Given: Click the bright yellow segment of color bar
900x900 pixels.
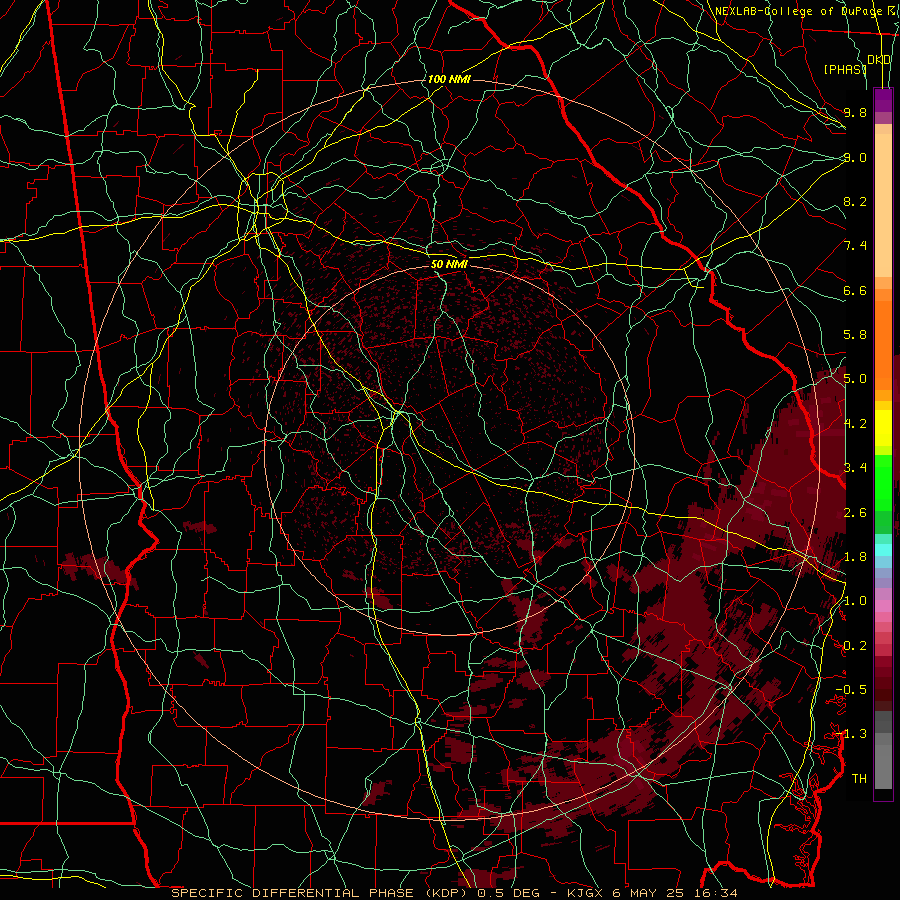Looking at the screenshot, I should pyautogui.click(x=883, y=428).
